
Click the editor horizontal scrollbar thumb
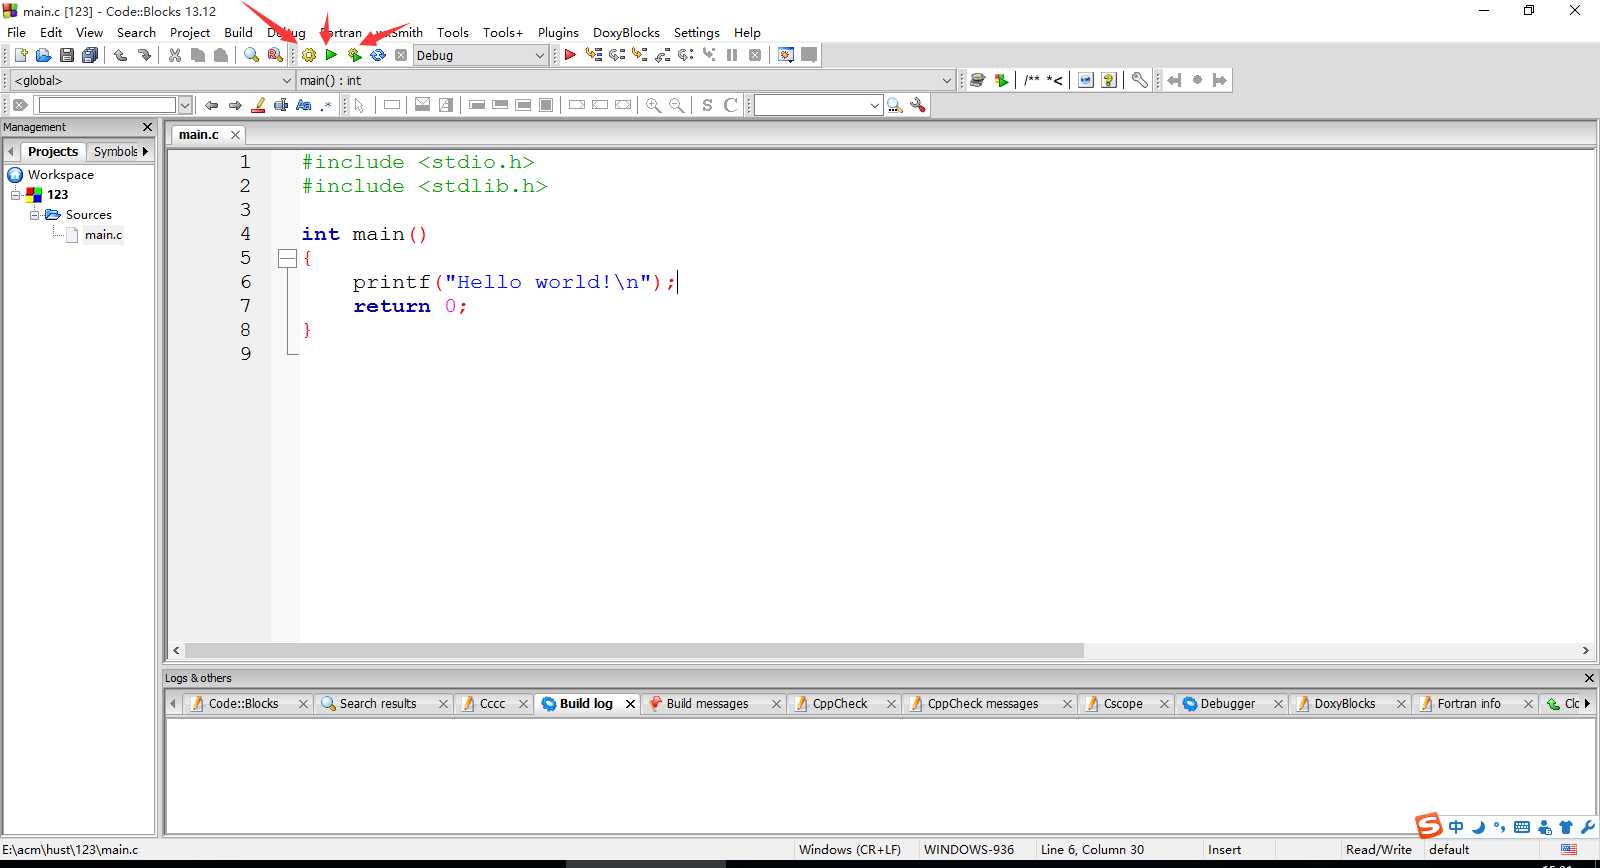pyautogui.click(x=634, y=651)
